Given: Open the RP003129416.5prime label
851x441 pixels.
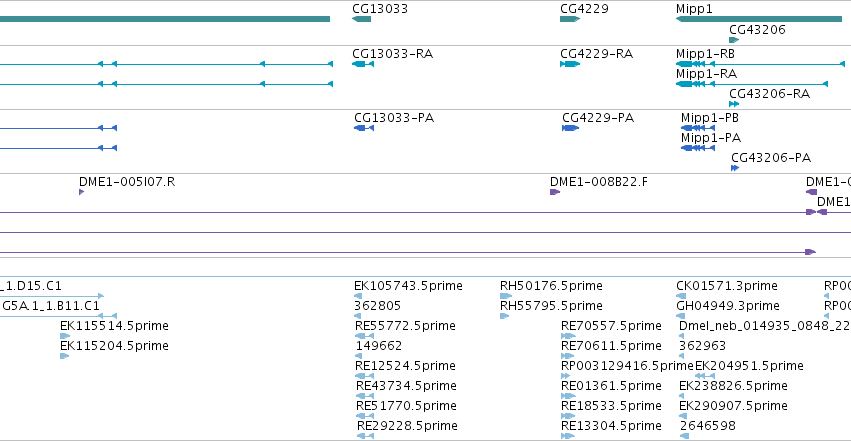Looking at the screenshot, I should pyautogui.click(x=627, y=366).
